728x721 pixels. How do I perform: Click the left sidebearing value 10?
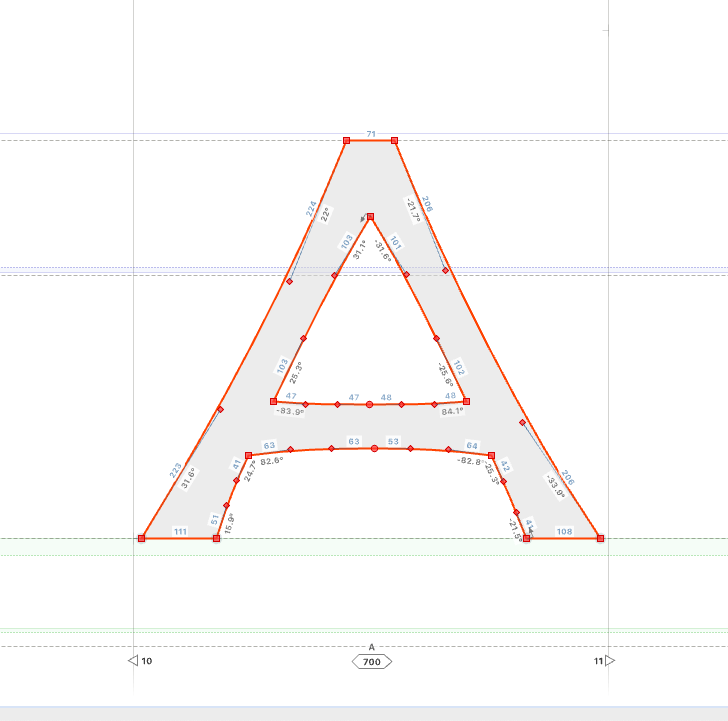coord(147,661)
